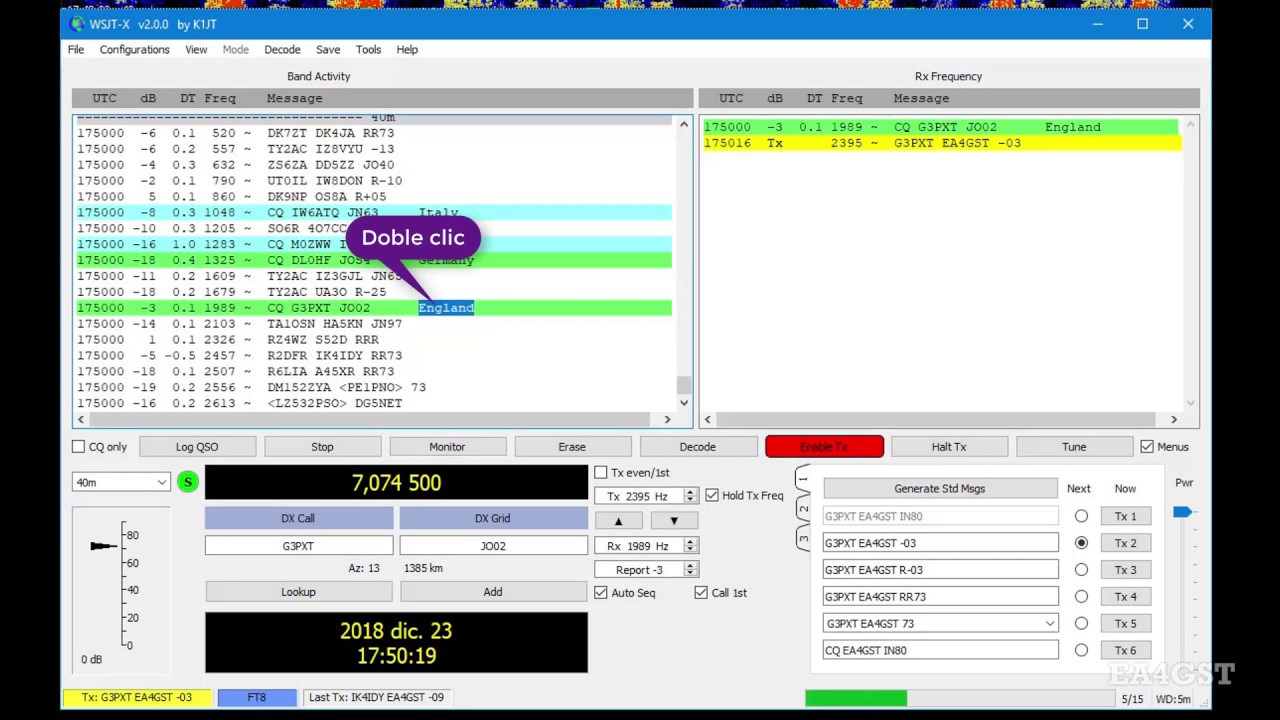Select the R6LIA A45XR RR73 decode row
The width and height of the screenshot is (1280, 720).
(x=374, y=371)
